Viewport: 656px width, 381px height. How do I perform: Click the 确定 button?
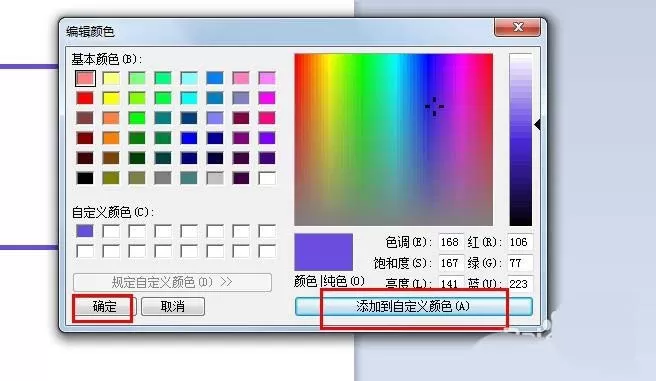pos(103,307)
